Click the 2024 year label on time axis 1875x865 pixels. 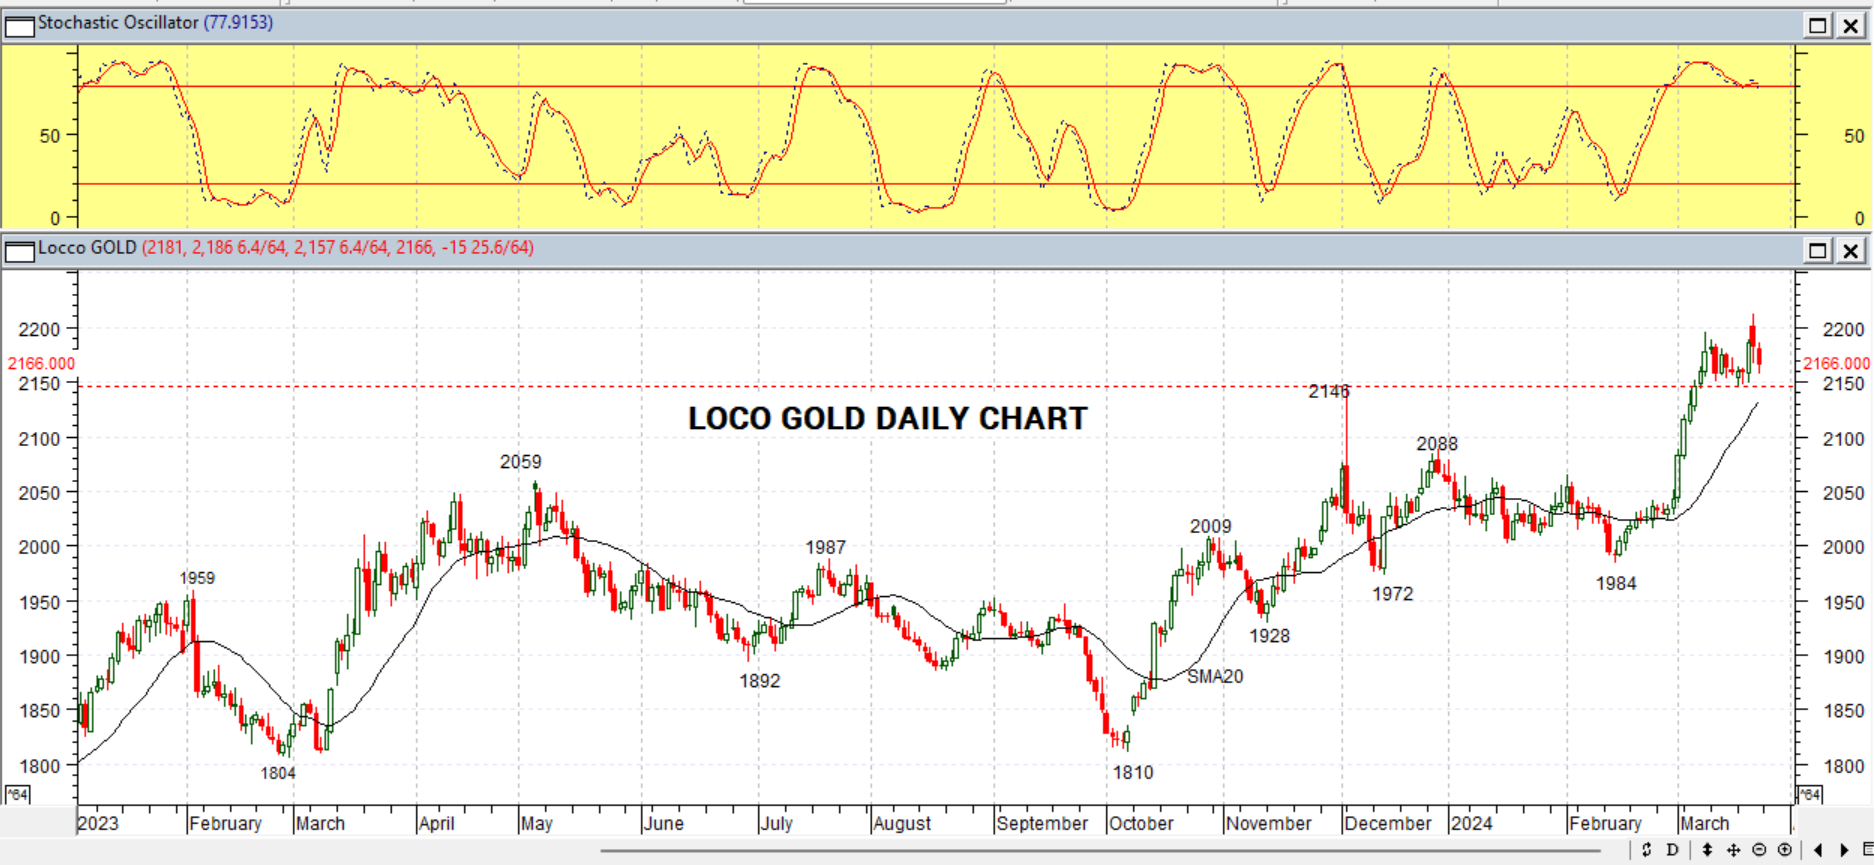(1472, 823)
